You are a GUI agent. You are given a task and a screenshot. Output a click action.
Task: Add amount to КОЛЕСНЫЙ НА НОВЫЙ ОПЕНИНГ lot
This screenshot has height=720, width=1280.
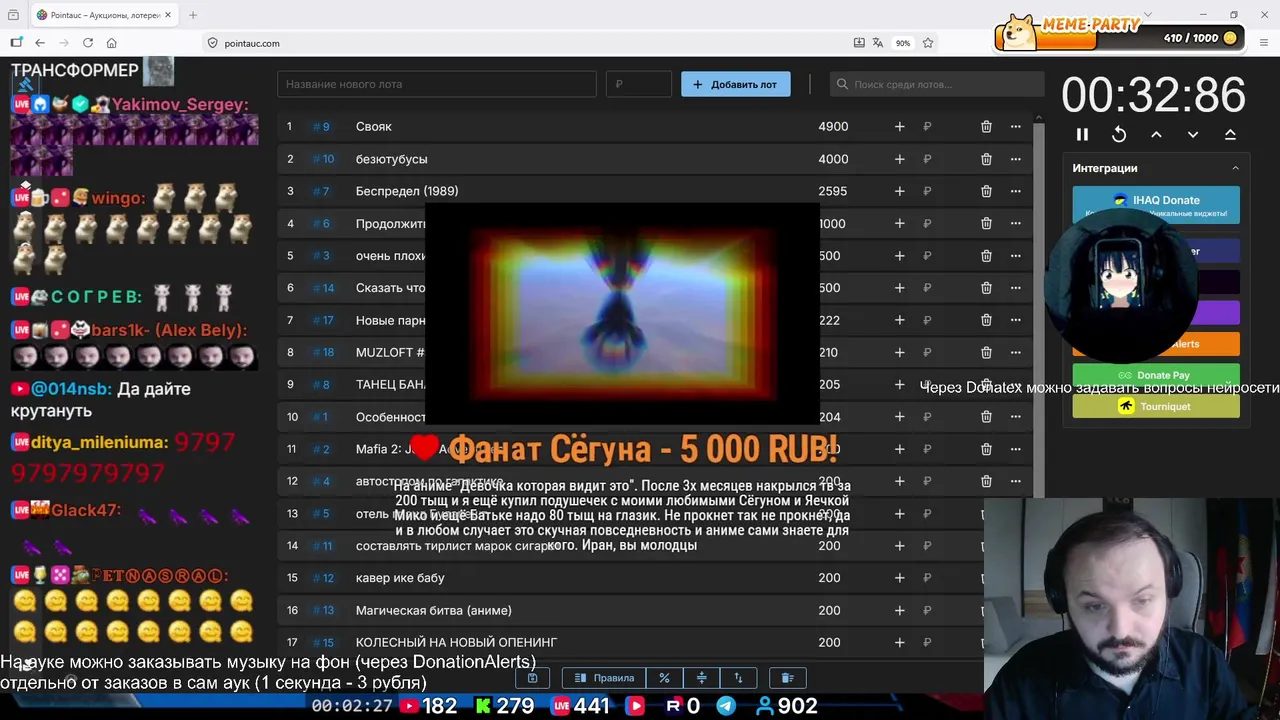(899, 642)
